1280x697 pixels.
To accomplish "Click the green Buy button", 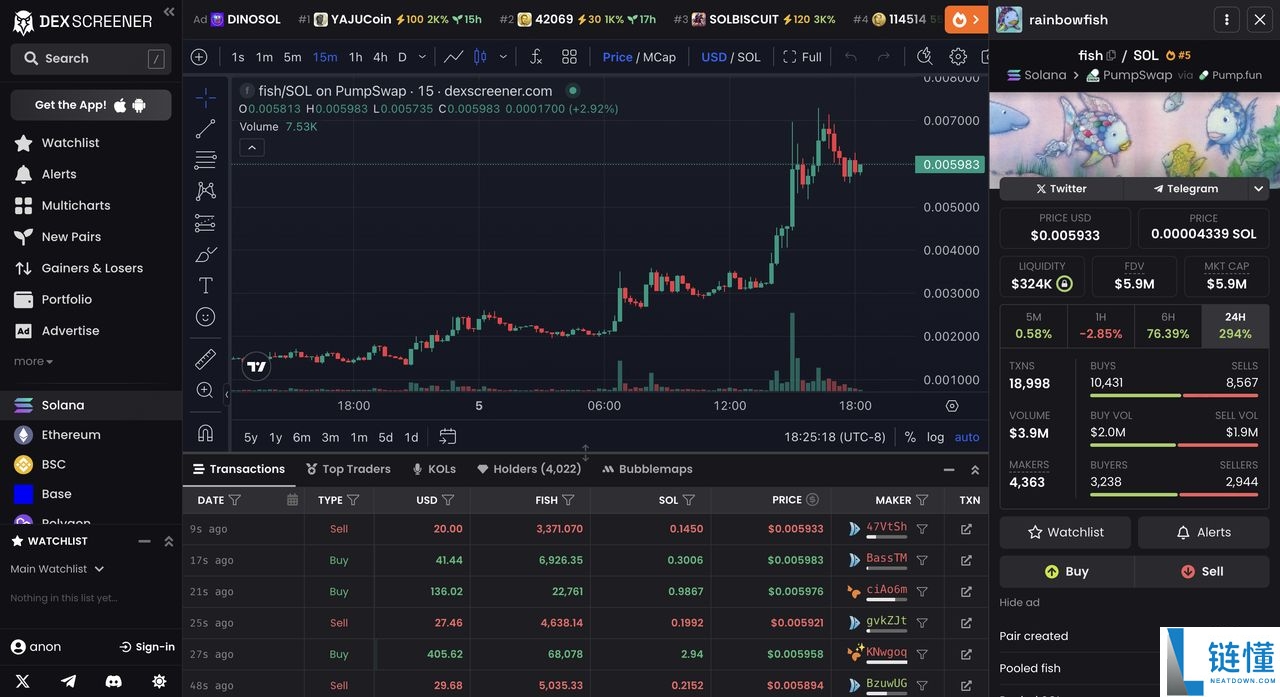I will click(1066, 572).
